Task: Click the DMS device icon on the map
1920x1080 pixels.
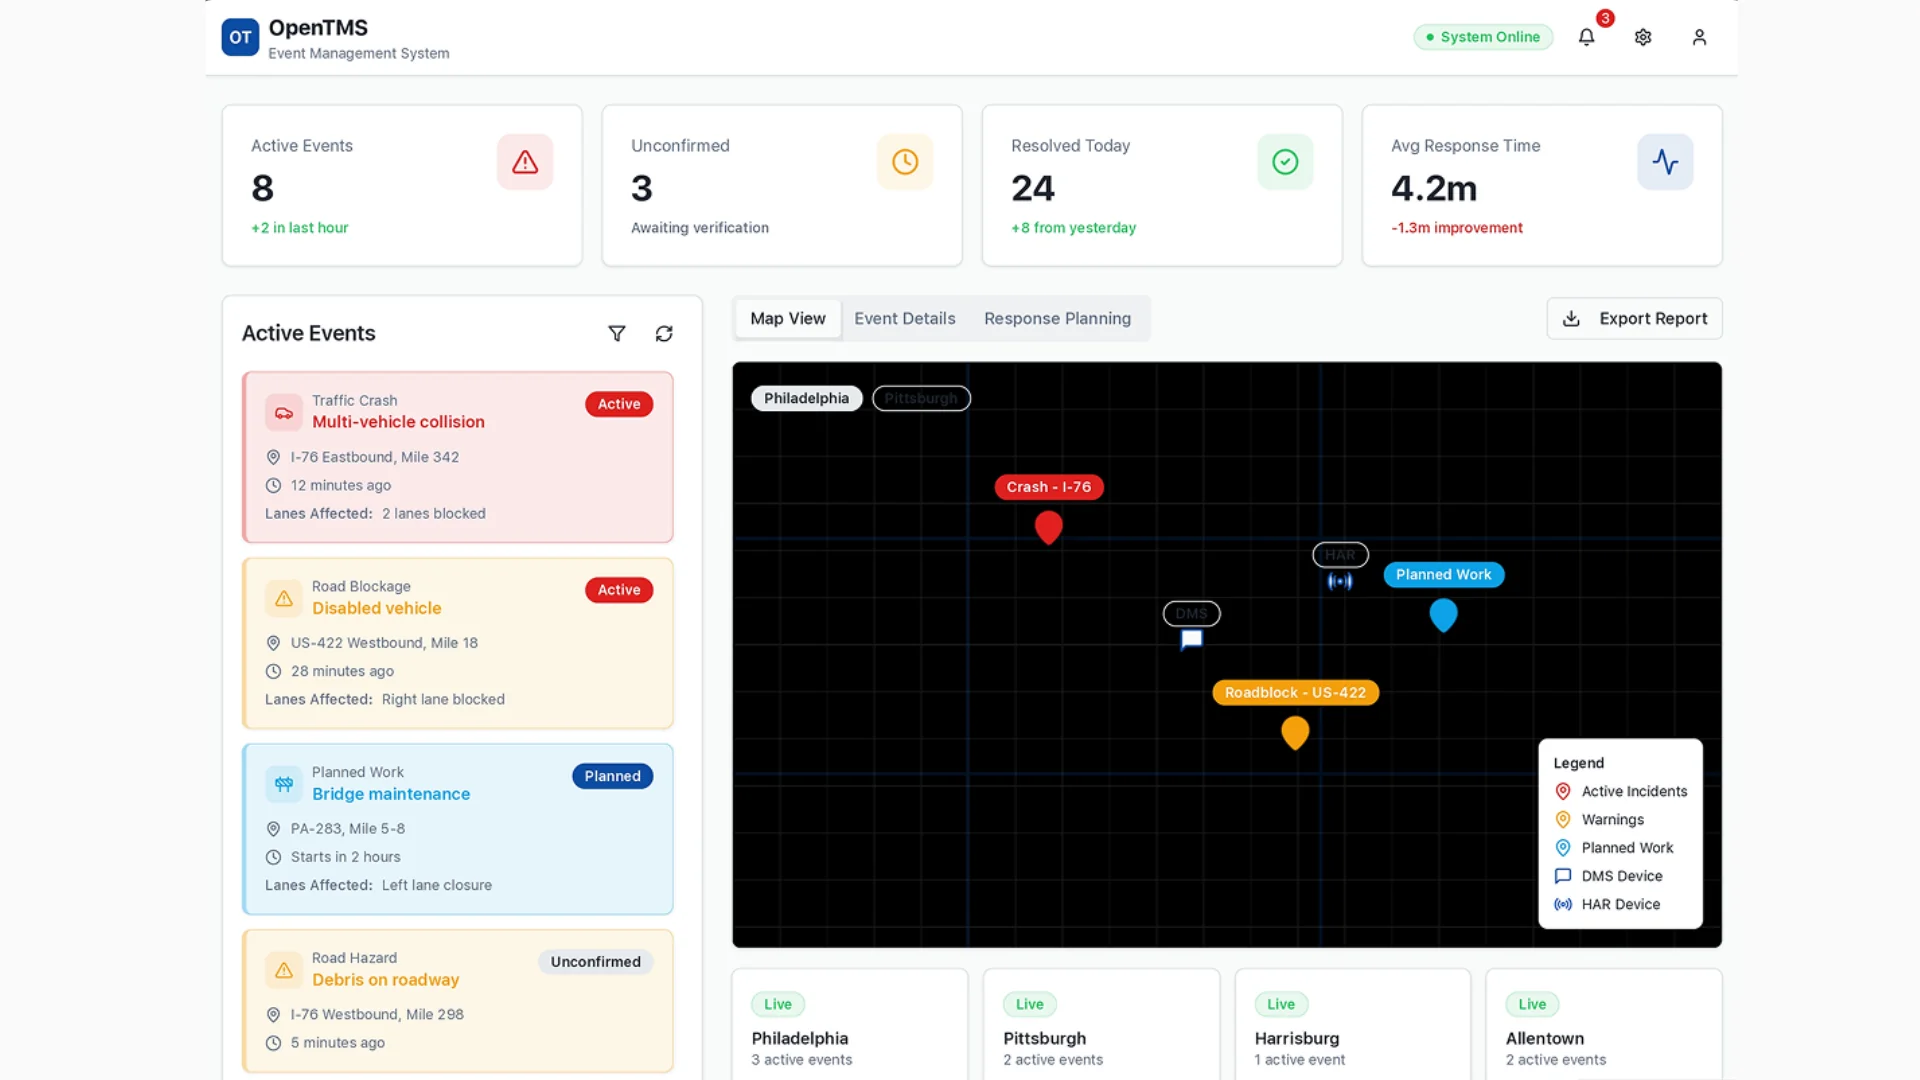Action: (x=1190, y=640)
